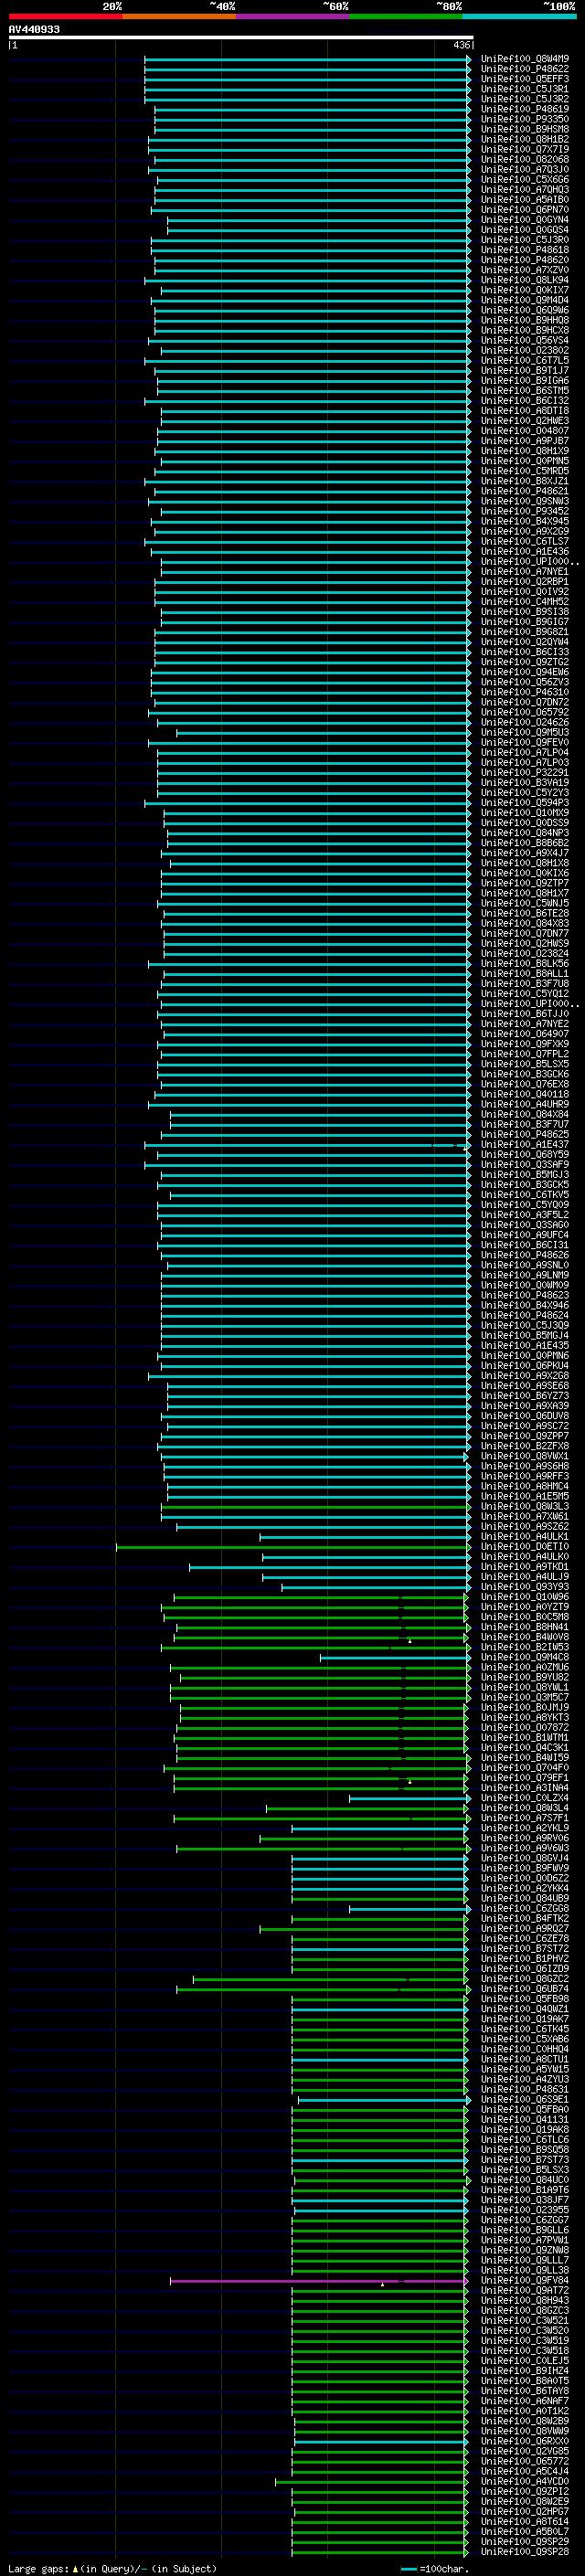The image size is (585, 2576).
Task: Select the UniRef100_B9HSM8 label
Action: click(x=524, y=129)
